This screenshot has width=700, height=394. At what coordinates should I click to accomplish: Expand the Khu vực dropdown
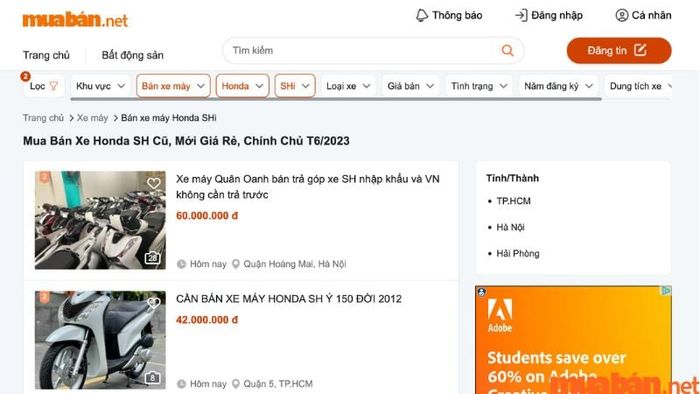[100, 86]
